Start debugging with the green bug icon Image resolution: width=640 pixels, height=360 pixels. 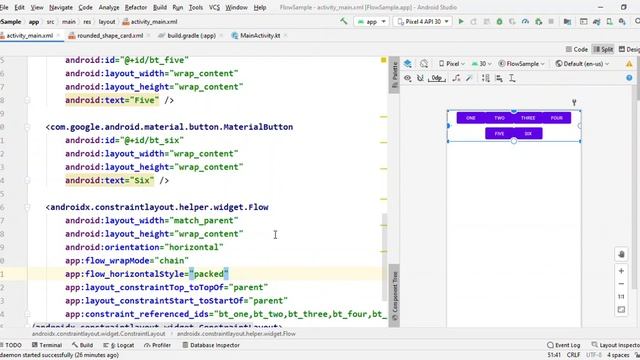(499, 22)
